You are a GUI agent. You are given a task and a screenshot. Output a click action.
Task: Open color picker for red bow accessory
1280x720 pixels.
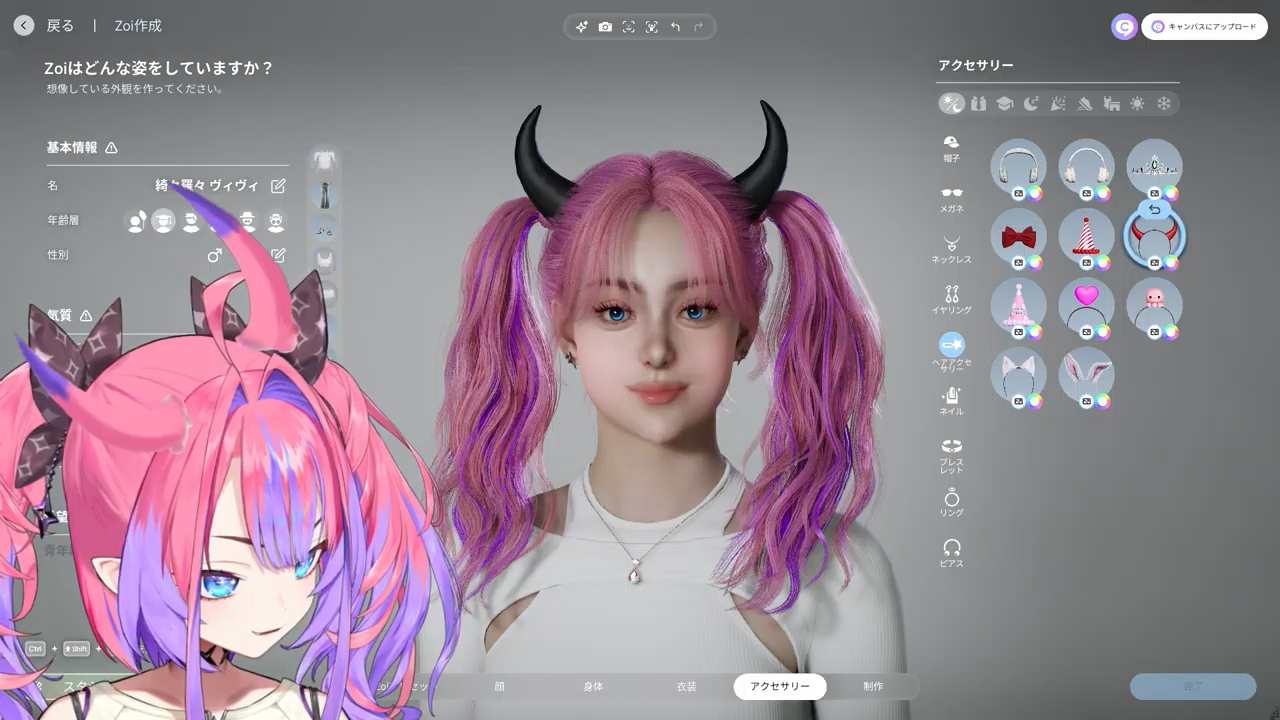click(1034, 263)
